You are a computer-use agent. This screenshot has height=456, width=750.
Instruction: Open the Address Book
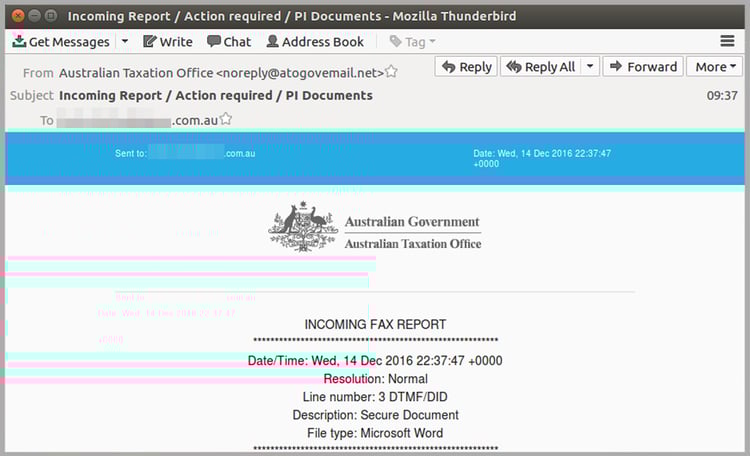click(x=315, y=42)
